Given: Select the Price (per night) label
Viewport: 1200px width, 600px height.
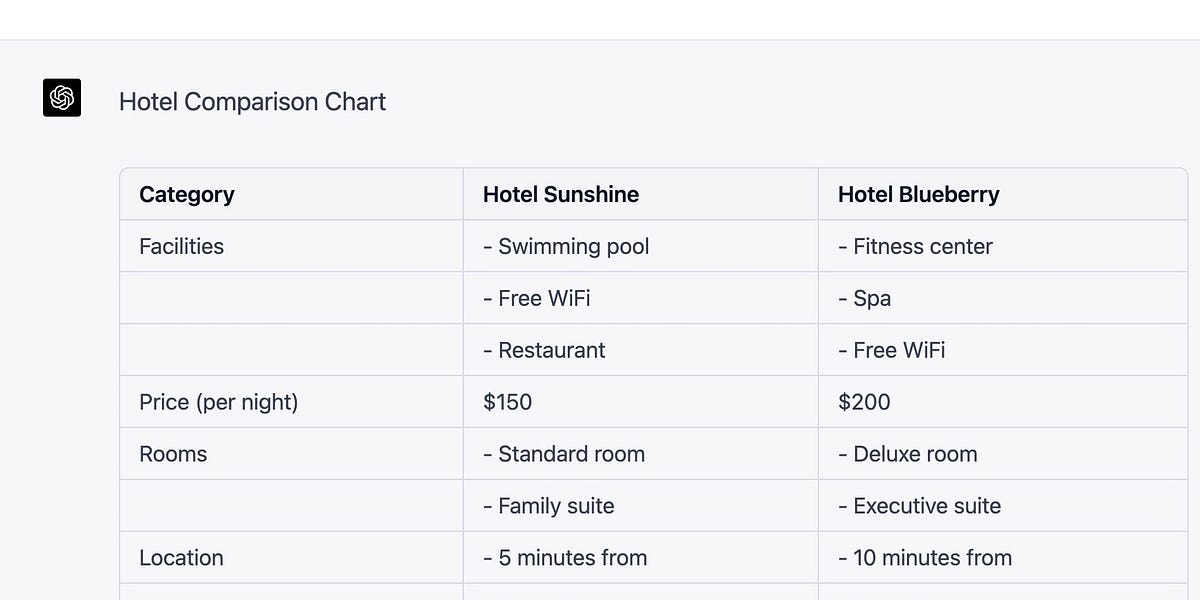Looking at the screenshot, I should point(218,402).
